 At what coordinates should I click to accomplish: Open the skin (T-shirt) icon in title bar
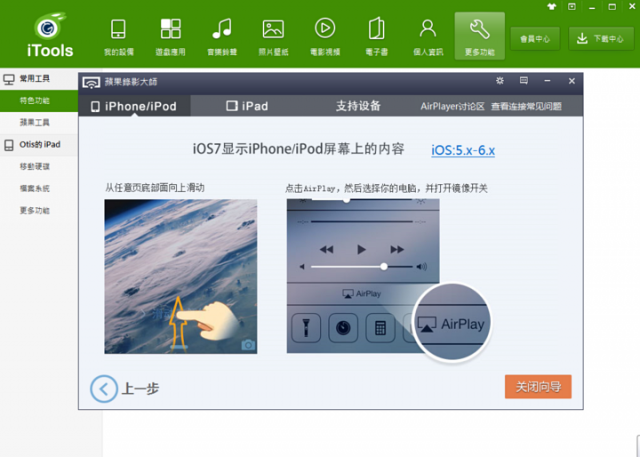pyautogui.click(x=551, y=7)
